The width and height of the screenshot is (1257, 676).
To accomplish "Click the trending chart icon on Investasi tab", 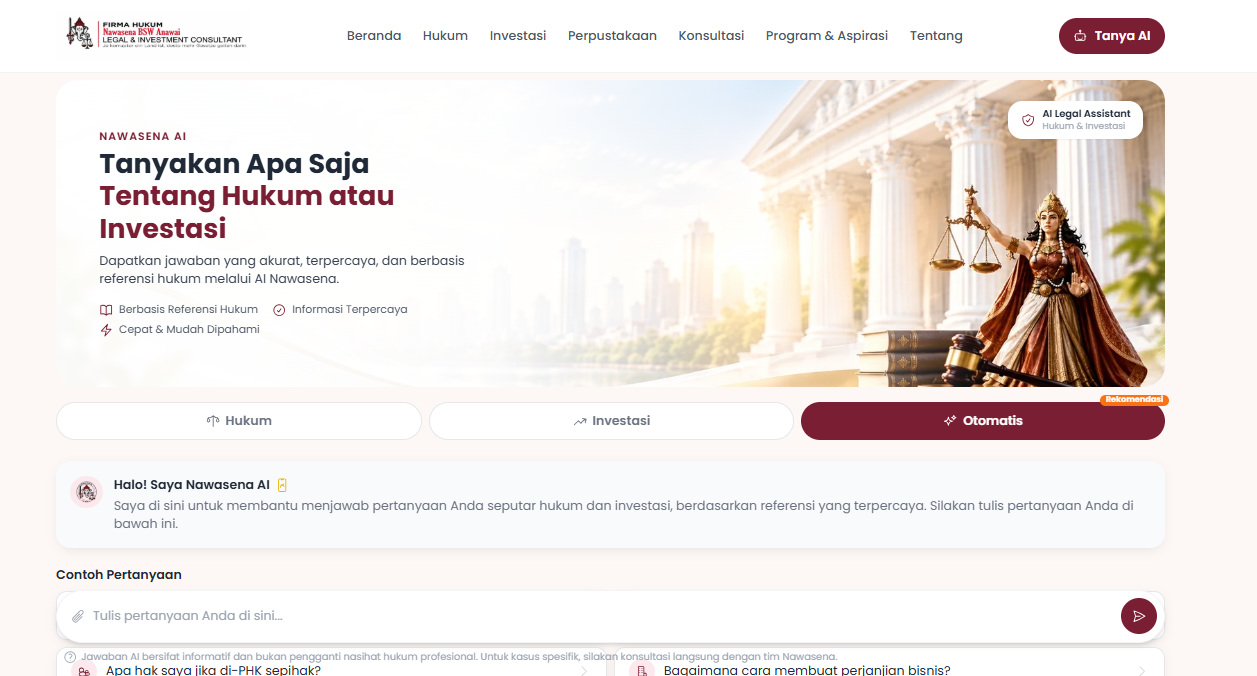I will 579,422.
